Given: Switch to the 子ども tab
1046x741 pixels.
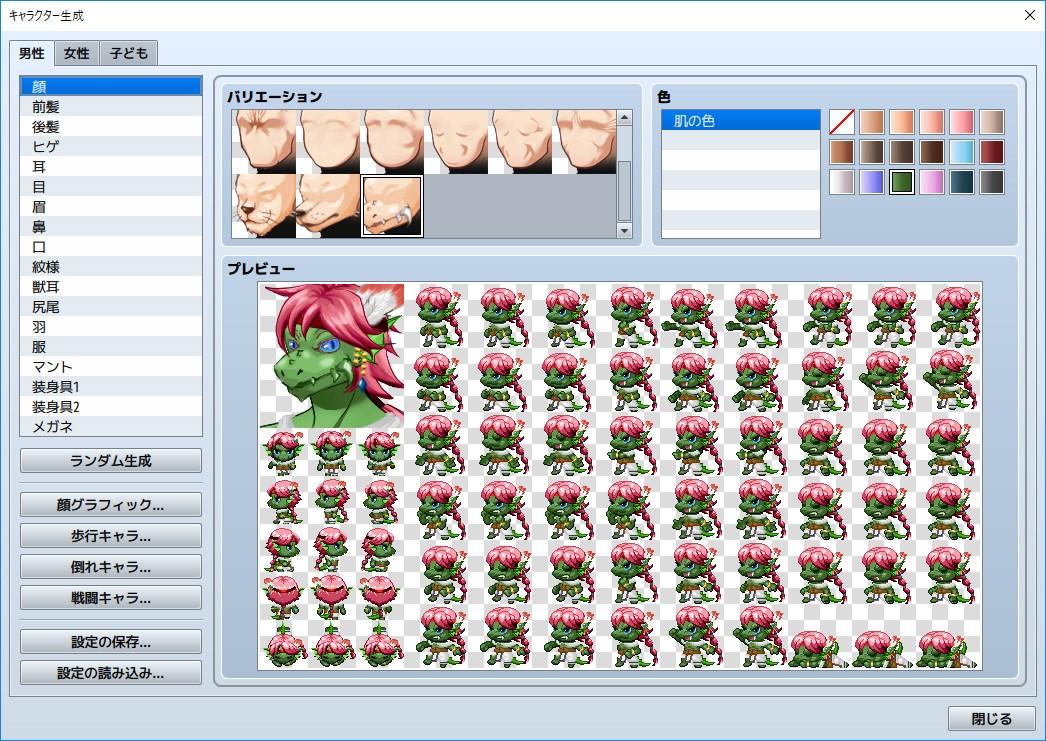Looking at the screenshot, I should (128, 53).
